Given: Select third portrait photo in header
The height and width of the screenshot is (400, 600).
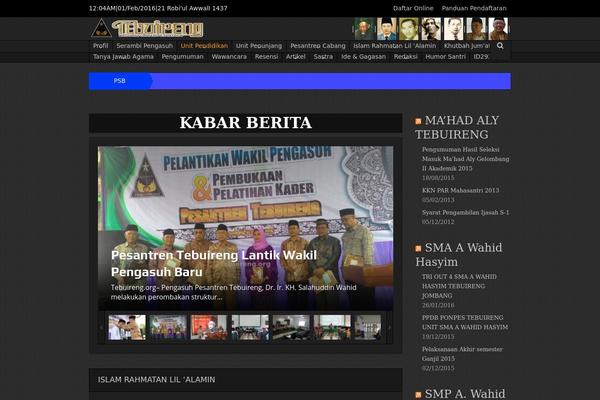Looking at the screenshot, I should click(409, 29).
